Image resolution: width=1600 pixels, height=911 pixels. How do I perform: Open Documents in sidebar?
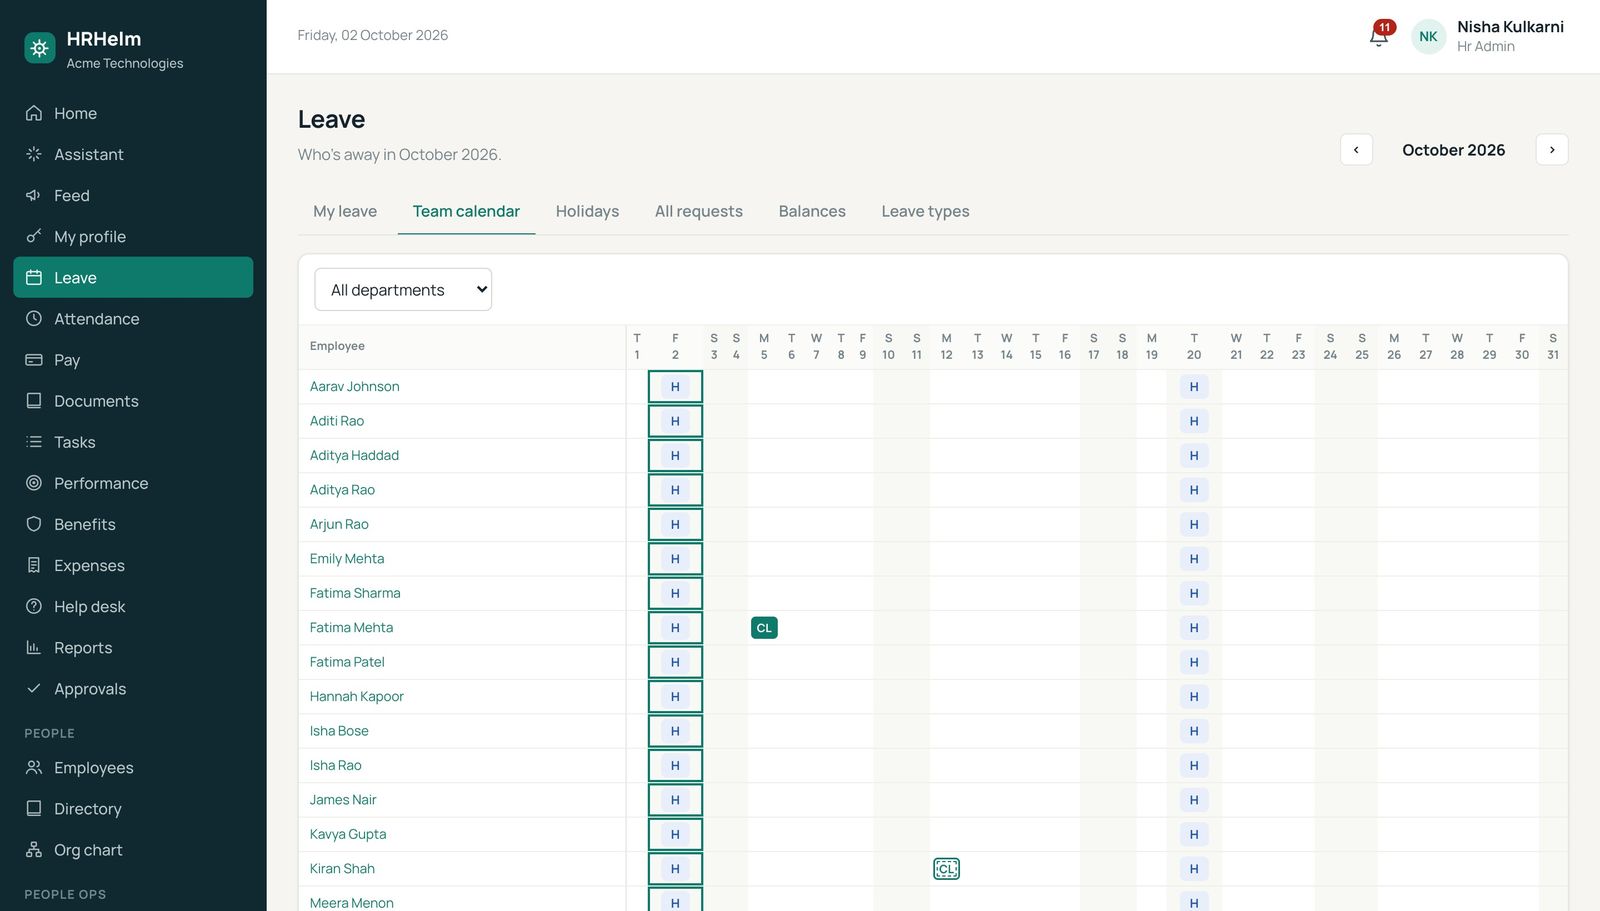pos(133,400)
